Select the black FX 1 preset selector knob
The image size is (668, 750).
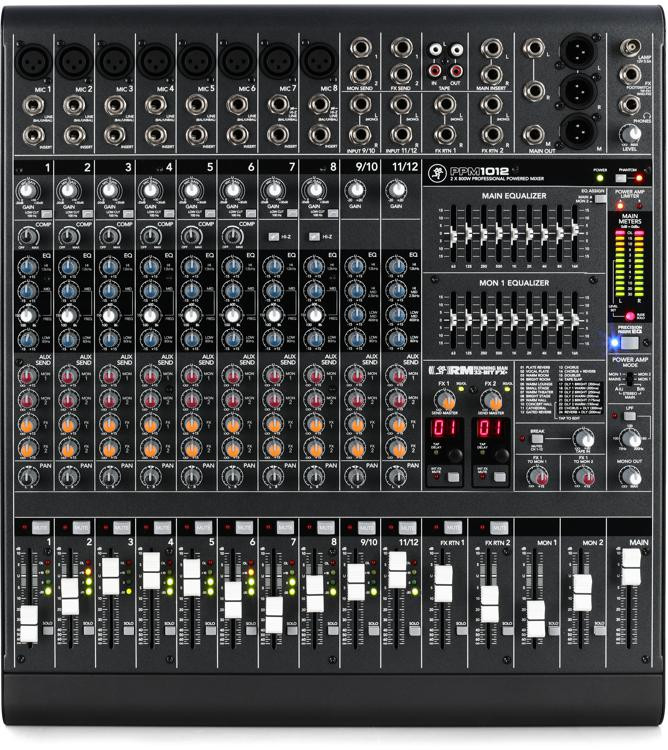pos(455,454)
